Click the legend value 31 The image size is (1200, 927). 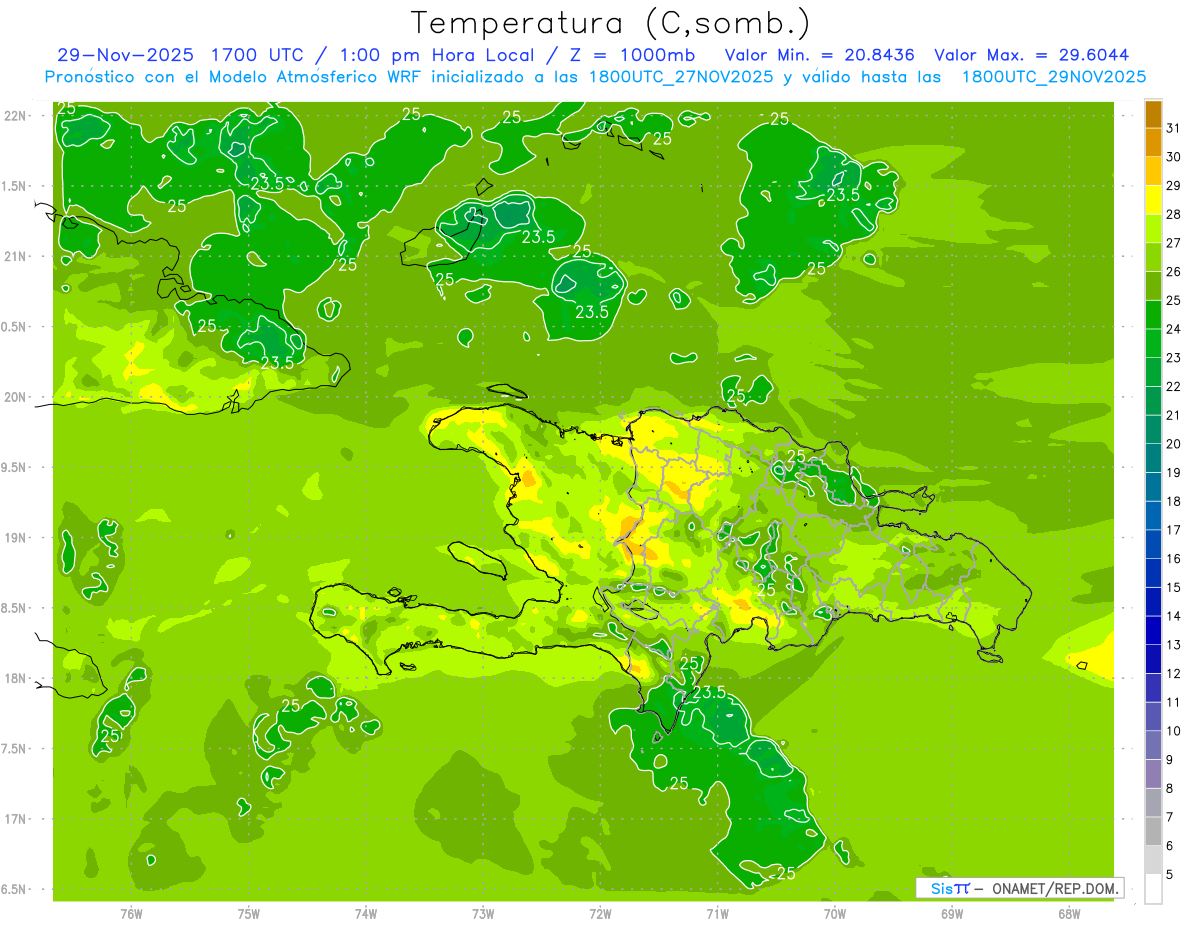point(1174,128)
